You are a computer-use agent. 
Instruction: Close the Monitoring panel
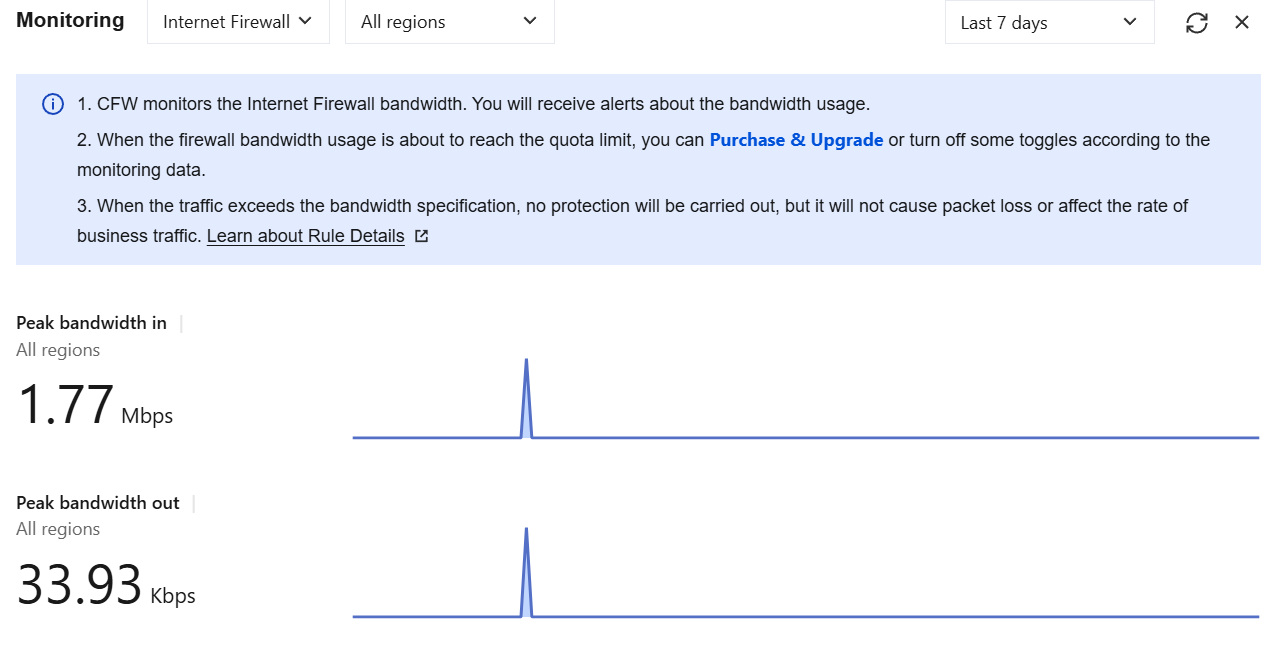pos(1242,22)
